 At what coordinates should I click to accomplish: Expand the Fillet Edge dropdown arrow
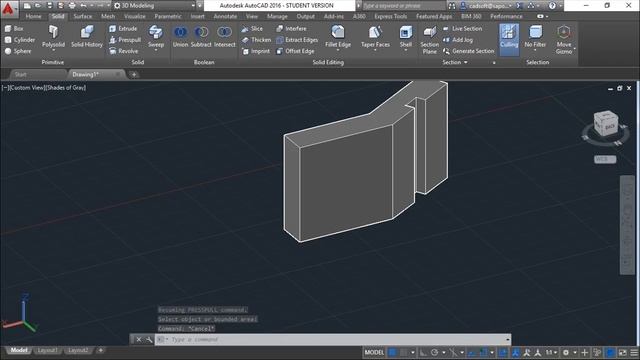(x=338, y=50)
